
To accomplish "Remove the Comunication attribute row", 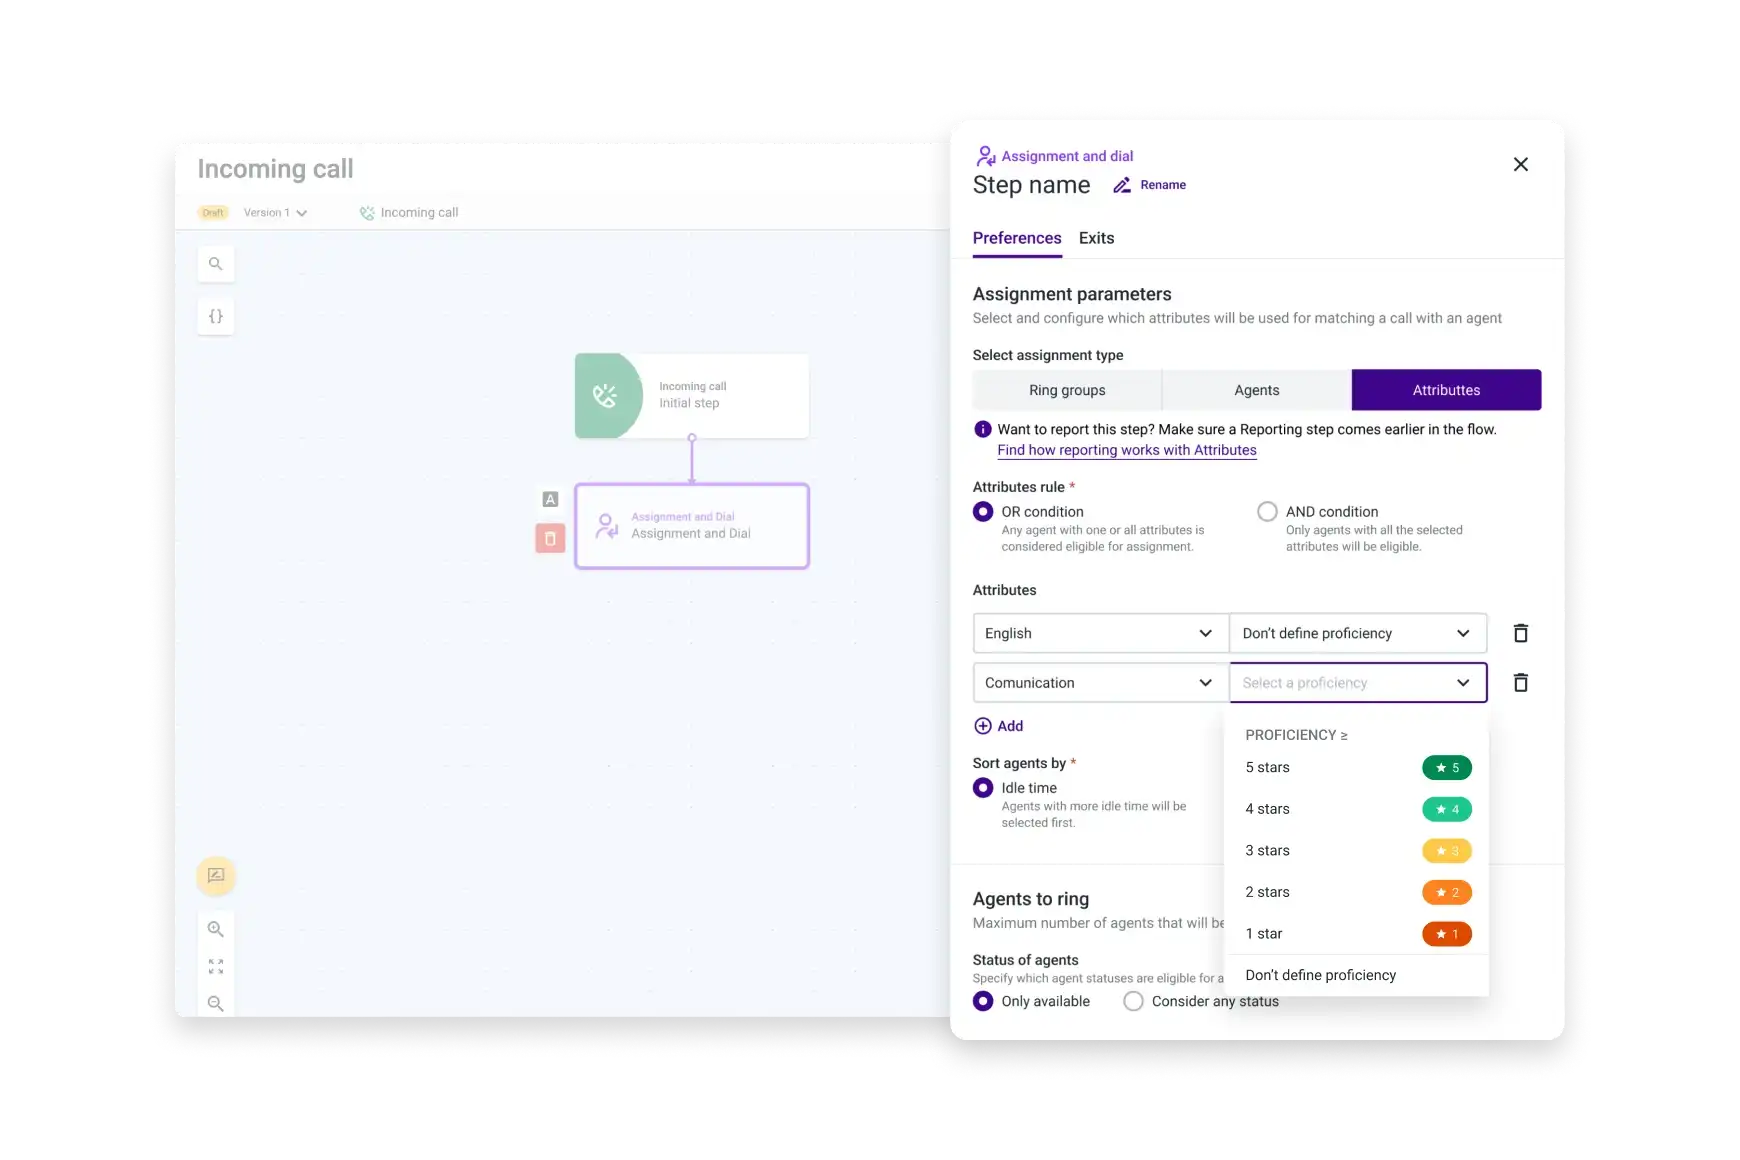I will 1521,682.
